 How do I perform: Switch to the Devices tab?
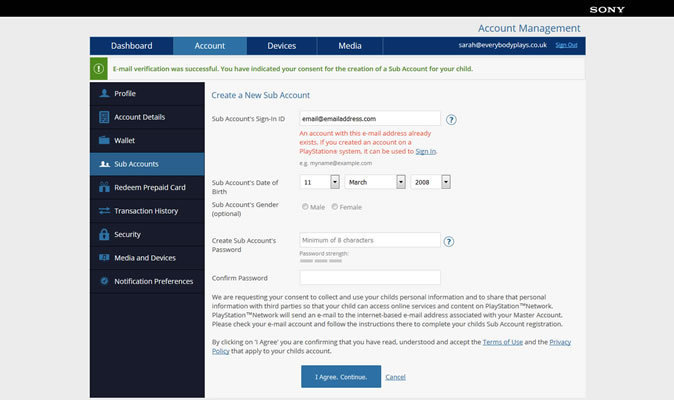coord(281,46)
